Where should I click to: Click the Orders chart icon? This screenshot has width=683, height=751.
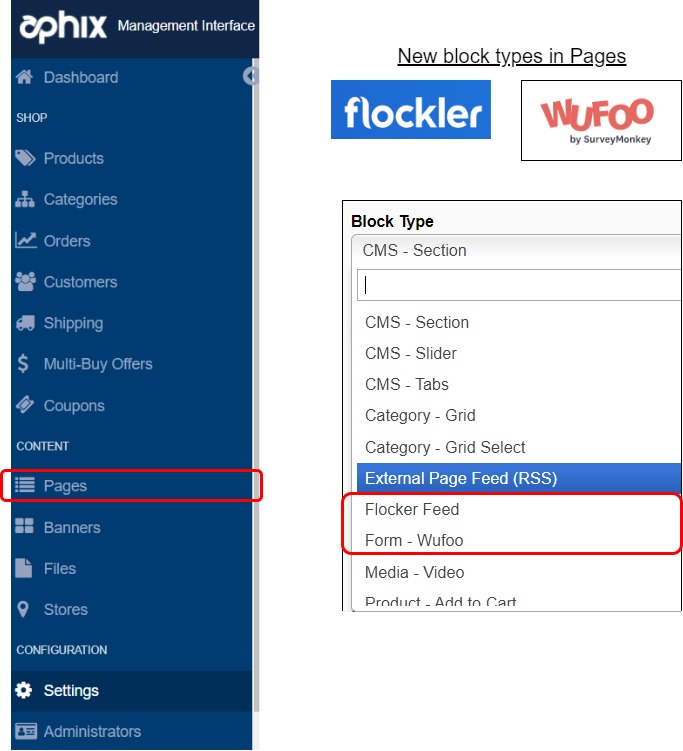click(x=25, y=240)
